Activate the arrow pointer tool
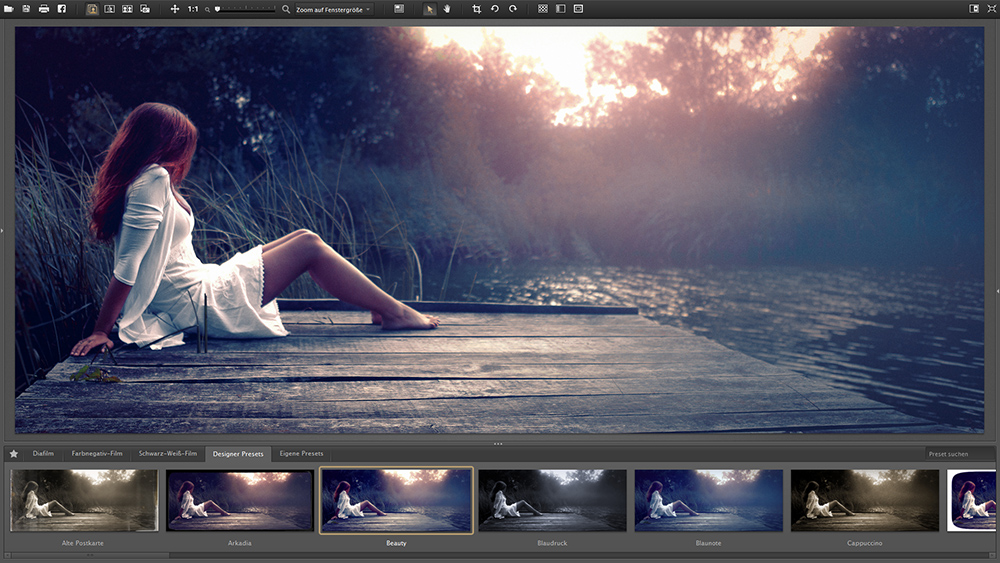The width and height of the screenshot is (1000, 563). 429,9
